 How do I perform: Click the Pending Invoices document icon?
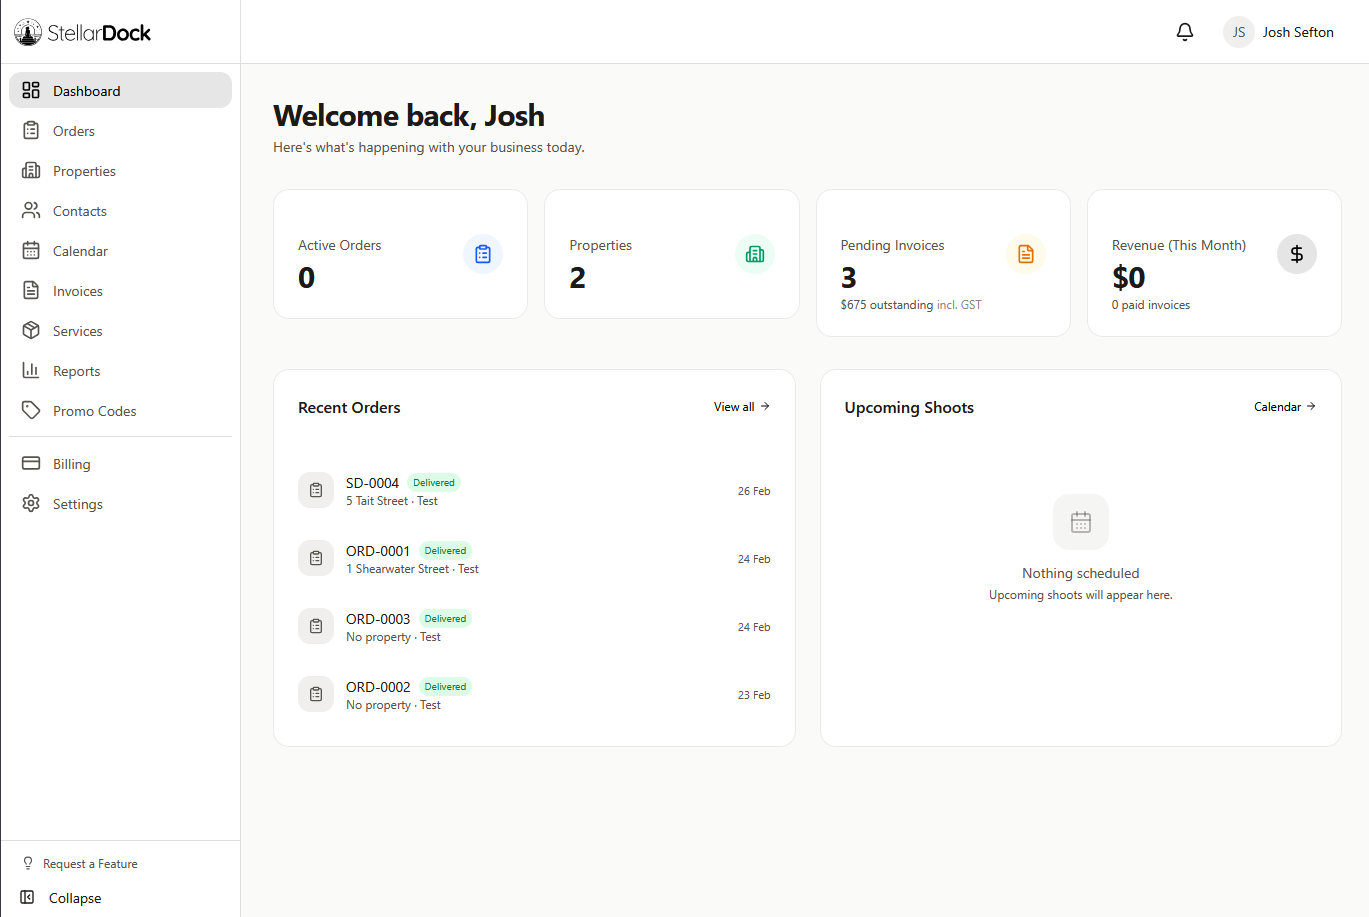click(x=1026, y=254)
